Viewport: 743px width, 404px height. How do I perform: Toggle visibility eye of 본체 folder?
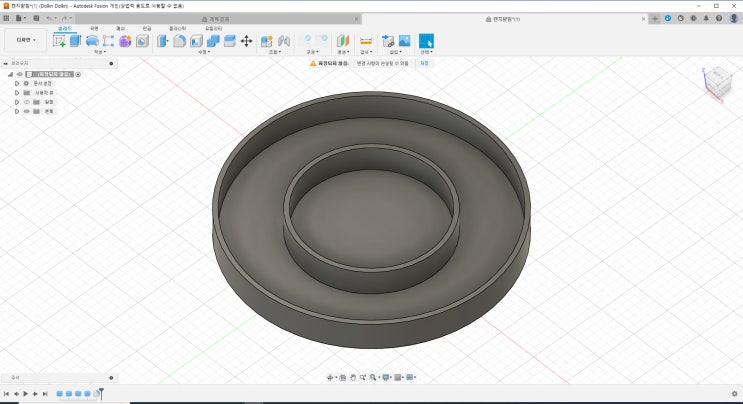click(x=26, y=111)
